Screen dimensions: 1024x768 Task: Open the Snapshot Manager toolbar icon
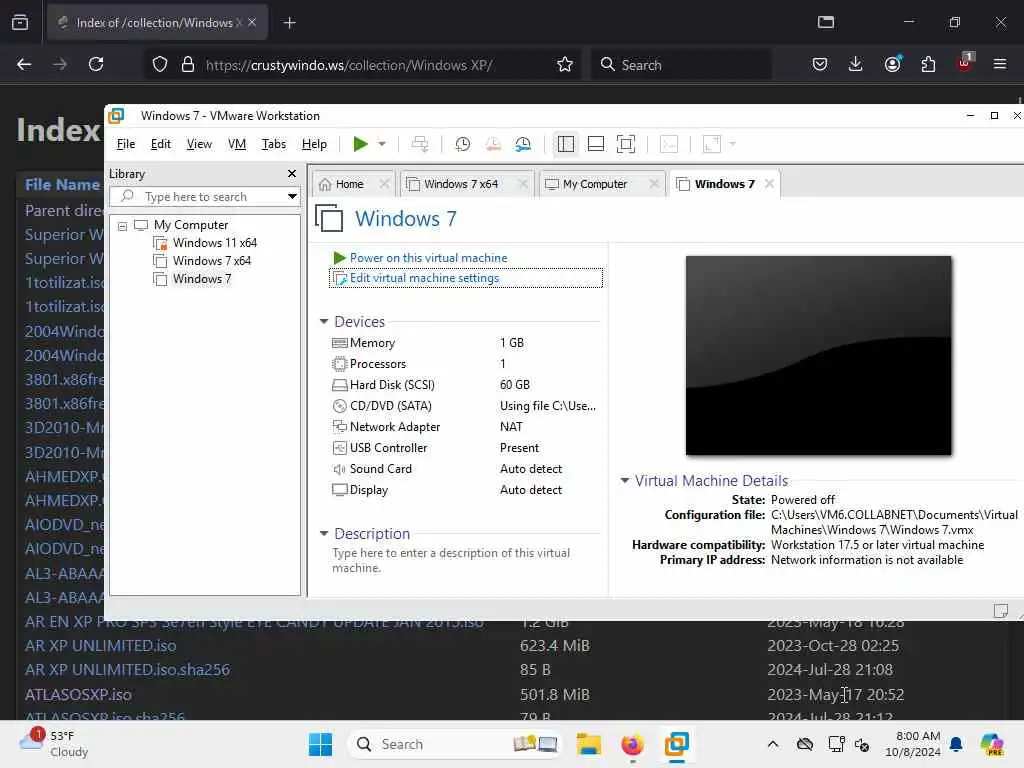pos(523,144)
